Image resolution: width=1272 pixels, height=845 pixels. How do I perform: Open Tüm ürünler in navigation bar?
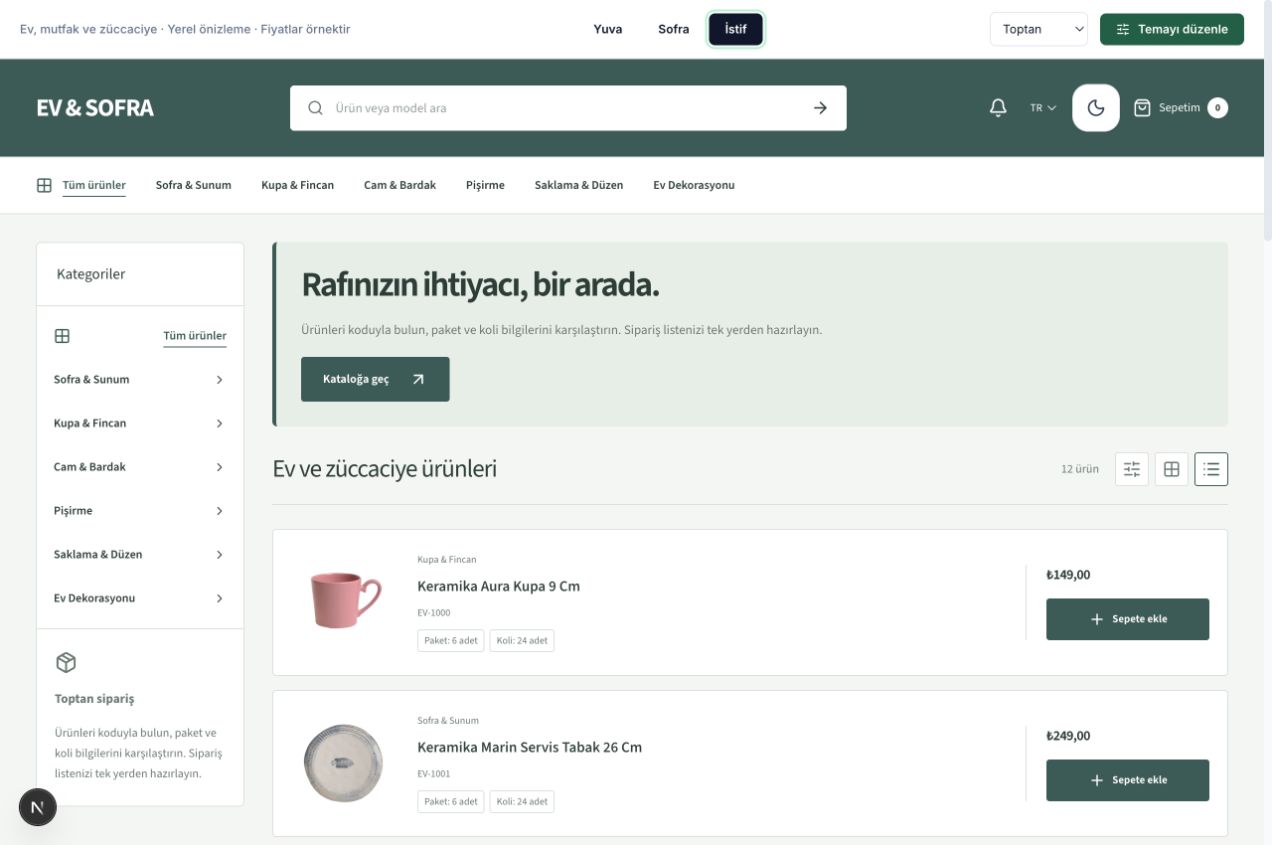(x=94, y=185)
